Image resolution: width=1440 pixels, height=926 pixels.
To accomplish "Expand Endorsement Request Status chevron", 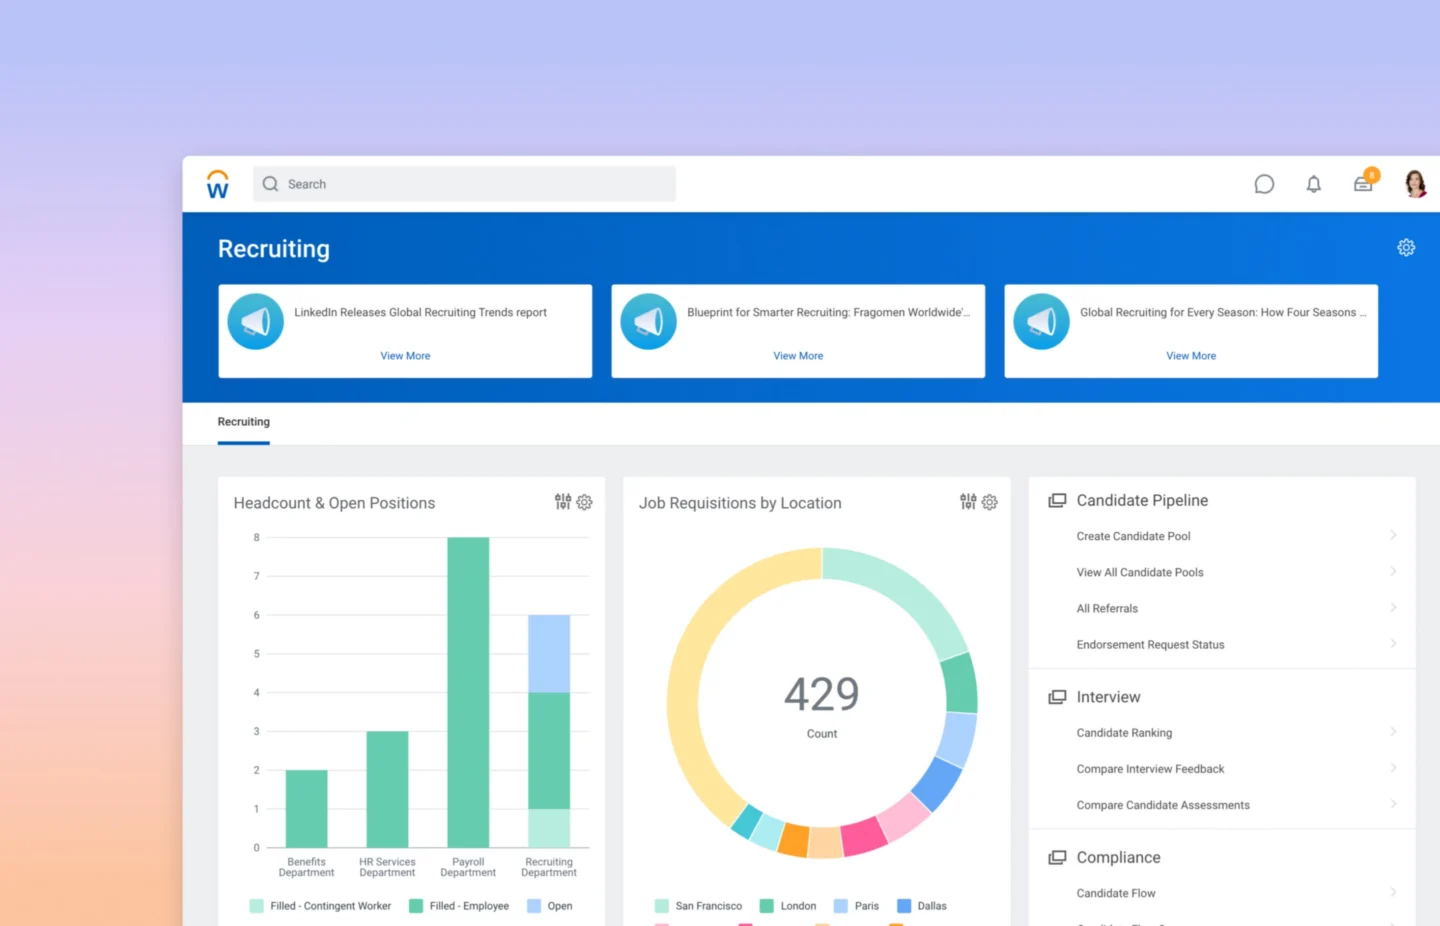I will pos(1393,644).
